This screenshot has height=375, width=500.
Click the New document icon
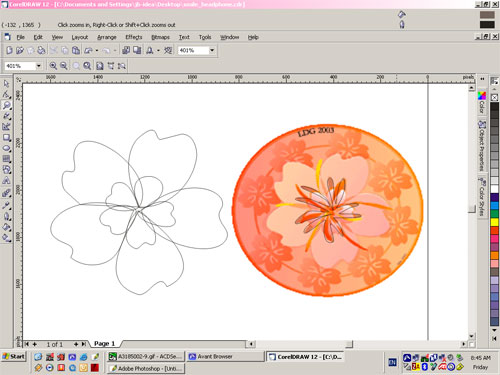(x=9, y=50)
